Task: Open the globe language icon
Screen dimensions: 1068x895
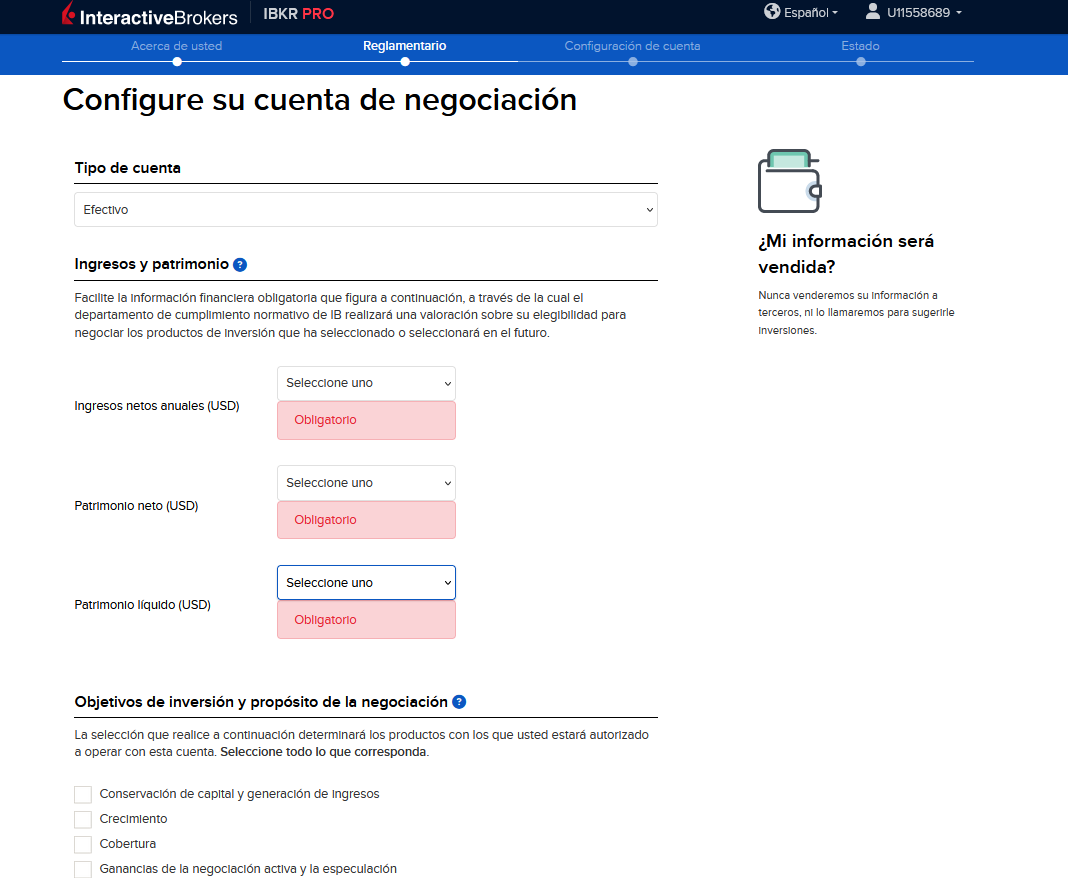Action: pos(769,12)
